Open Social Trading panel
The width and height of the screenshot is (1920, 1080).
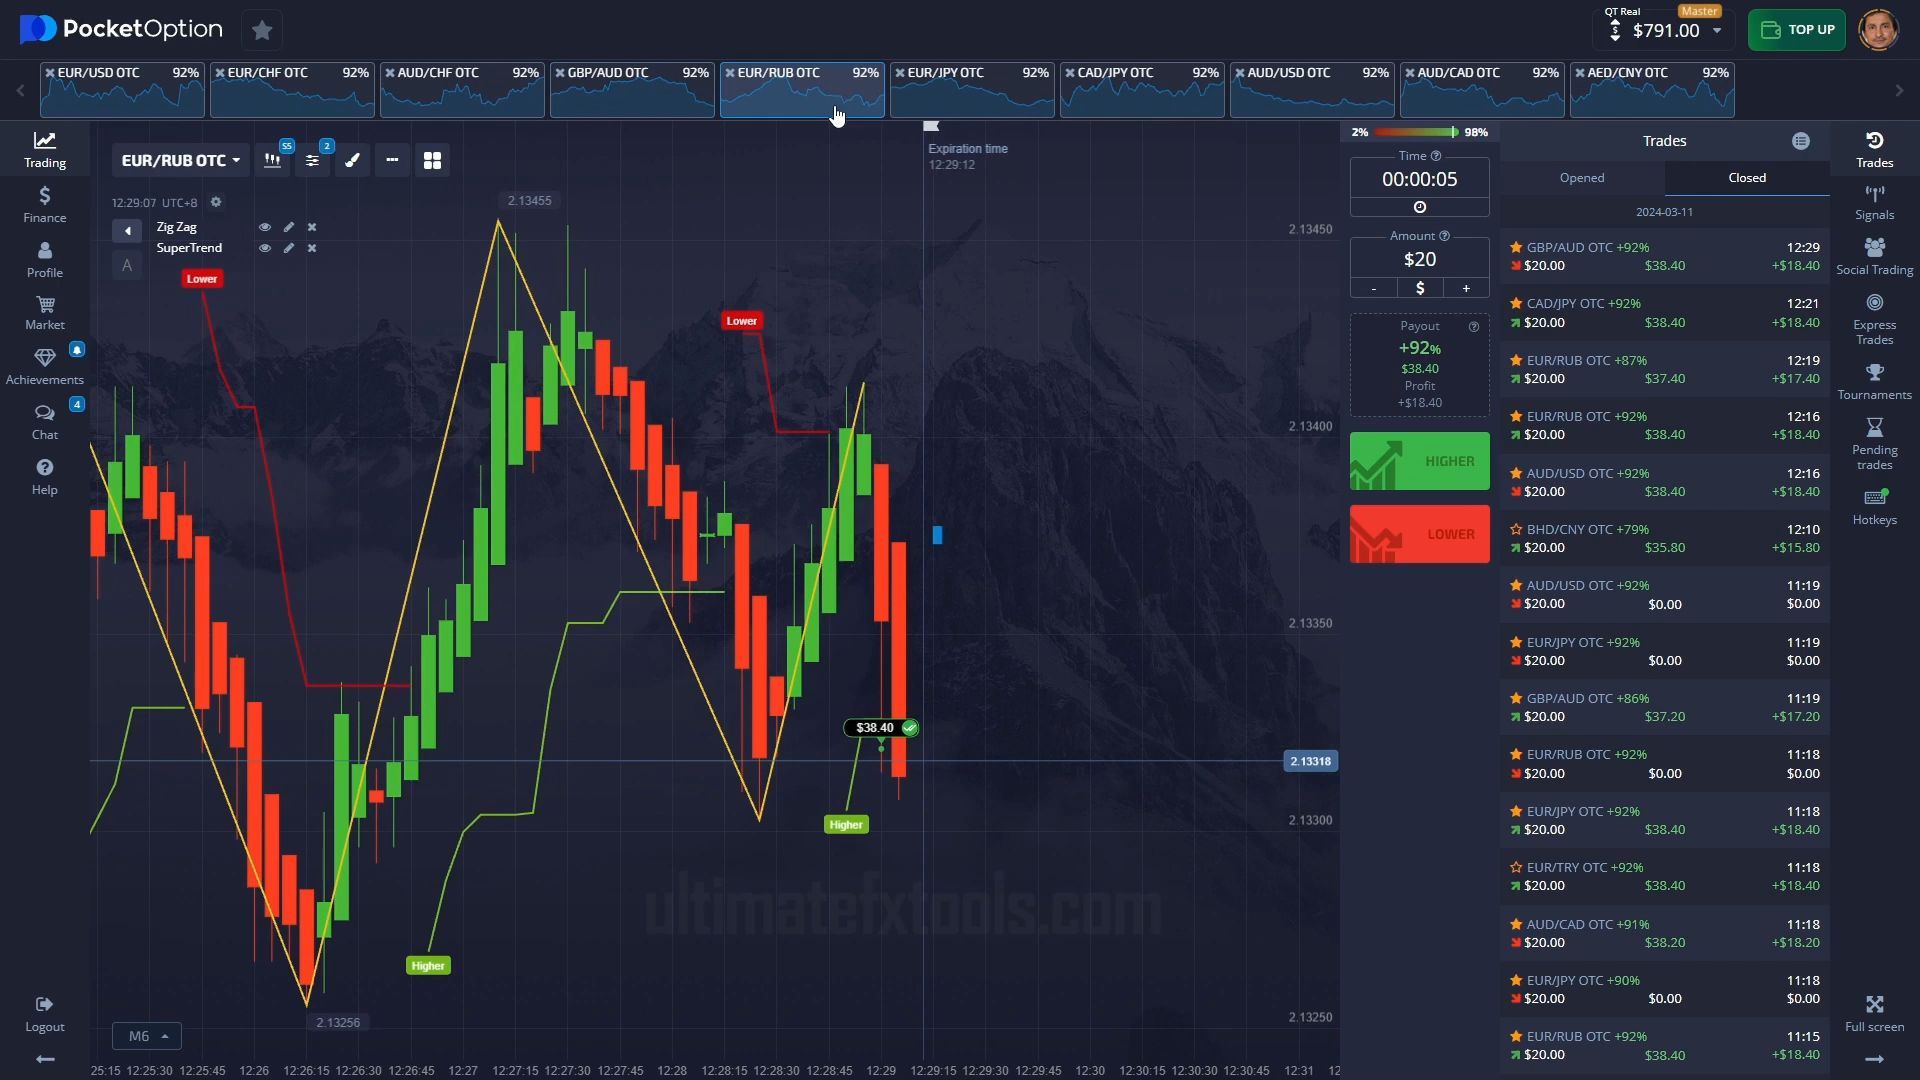[1874, 257]
